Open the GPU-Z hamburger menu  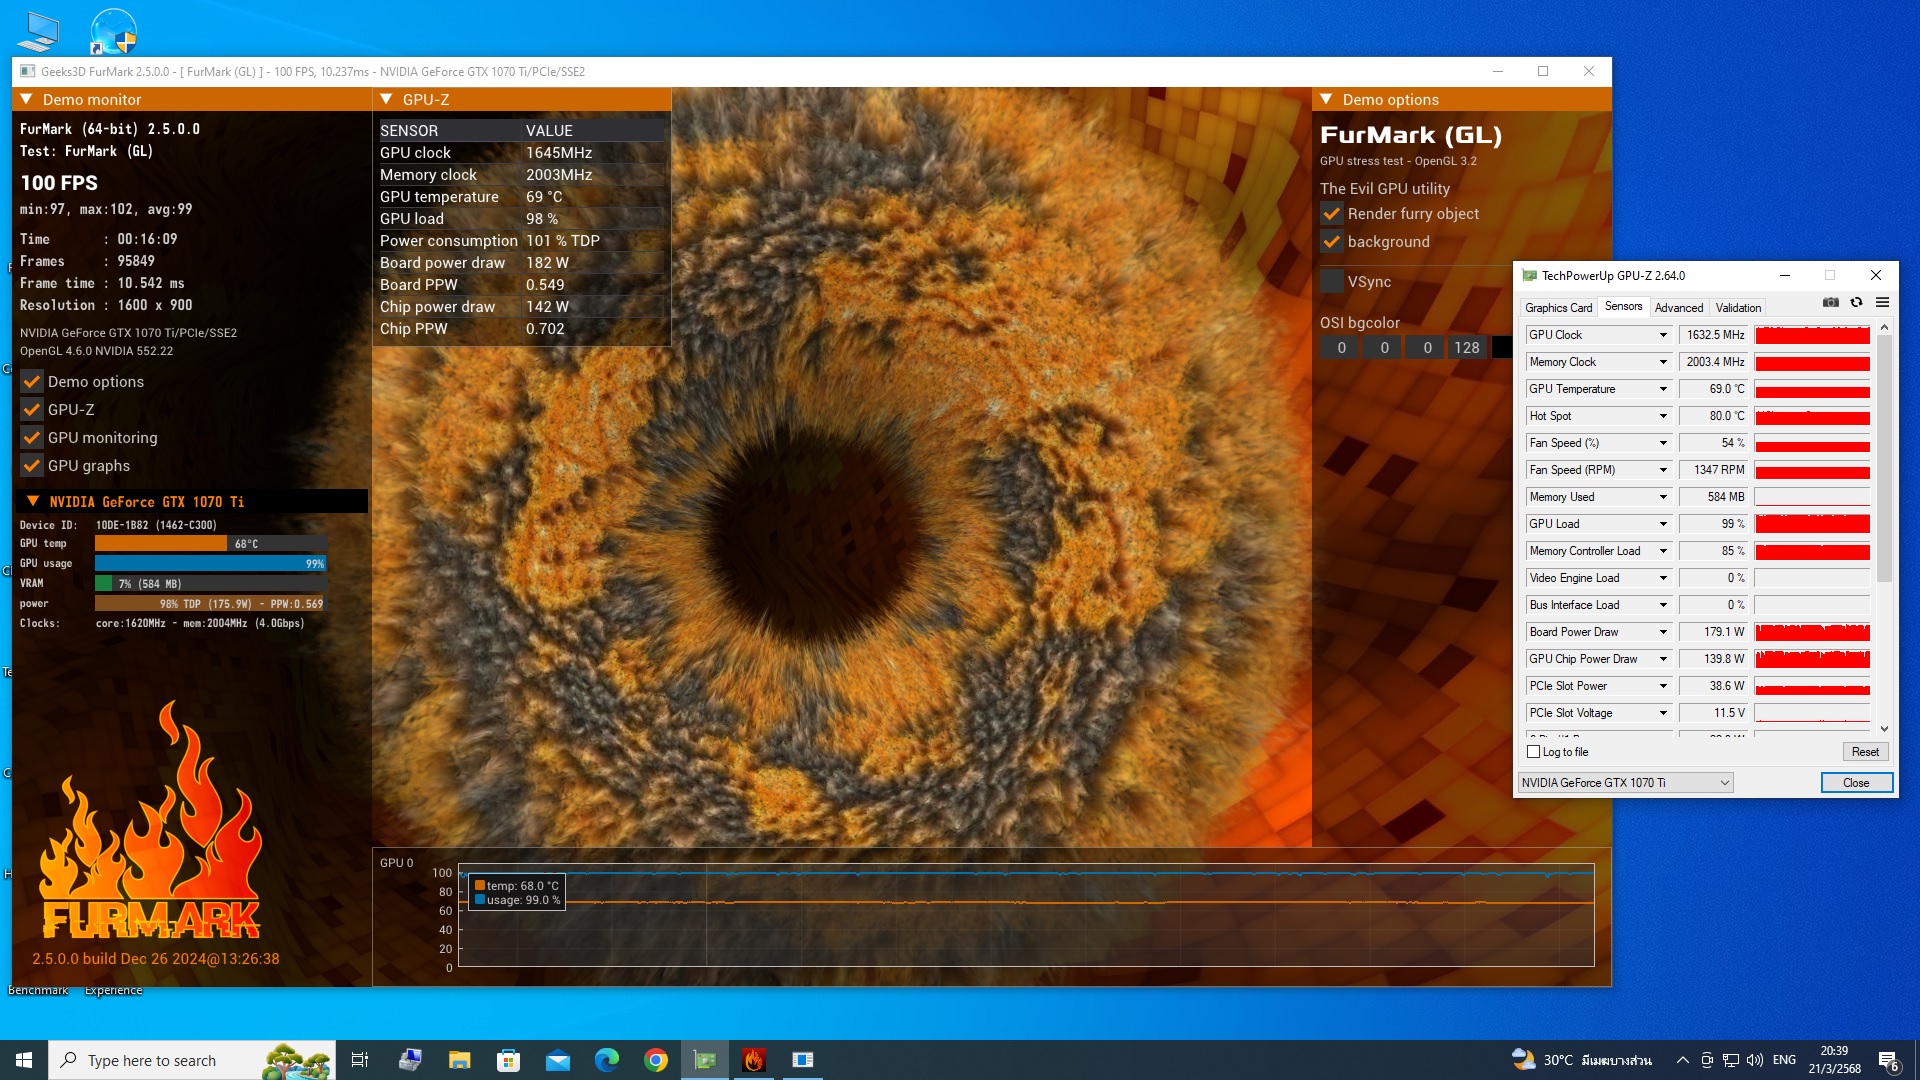1882,302
